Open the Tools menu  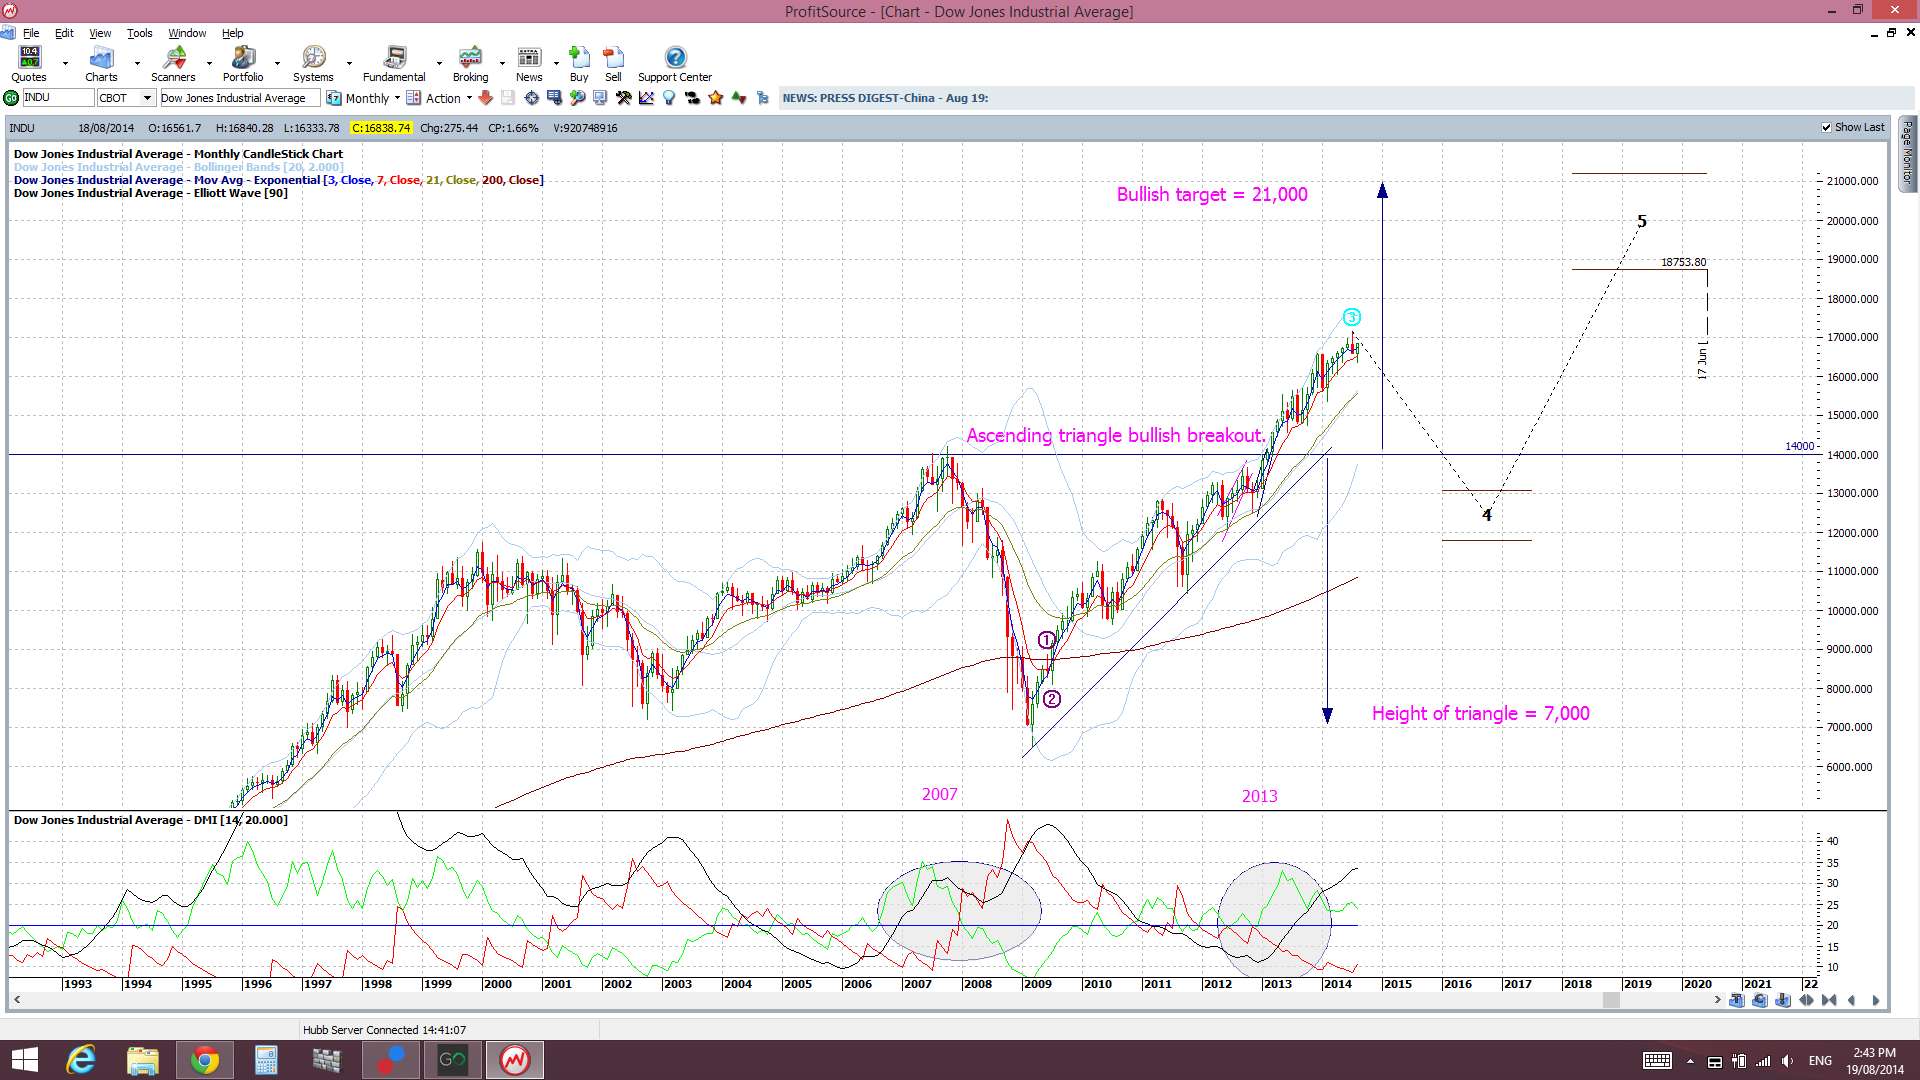[x=139, y=33]
